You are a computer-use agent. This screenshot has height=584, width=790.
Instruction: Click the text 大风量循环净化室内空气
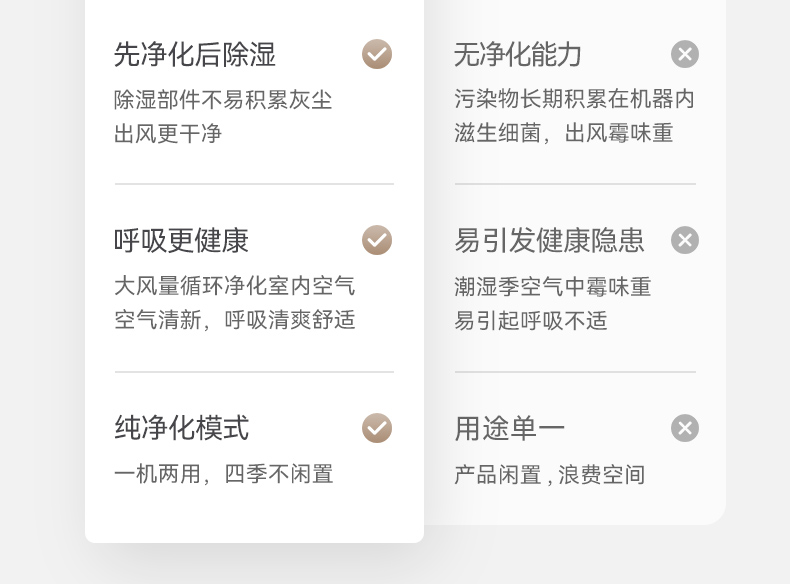coord(234,287)
